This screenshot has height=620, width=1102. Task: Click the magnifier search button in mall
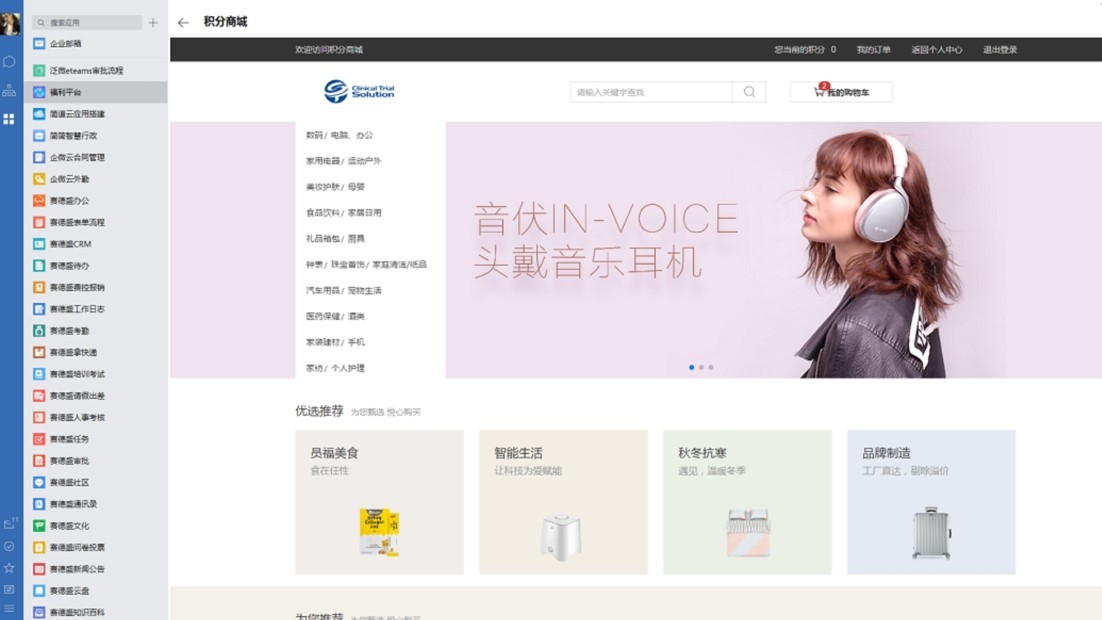tap(749, 92)
